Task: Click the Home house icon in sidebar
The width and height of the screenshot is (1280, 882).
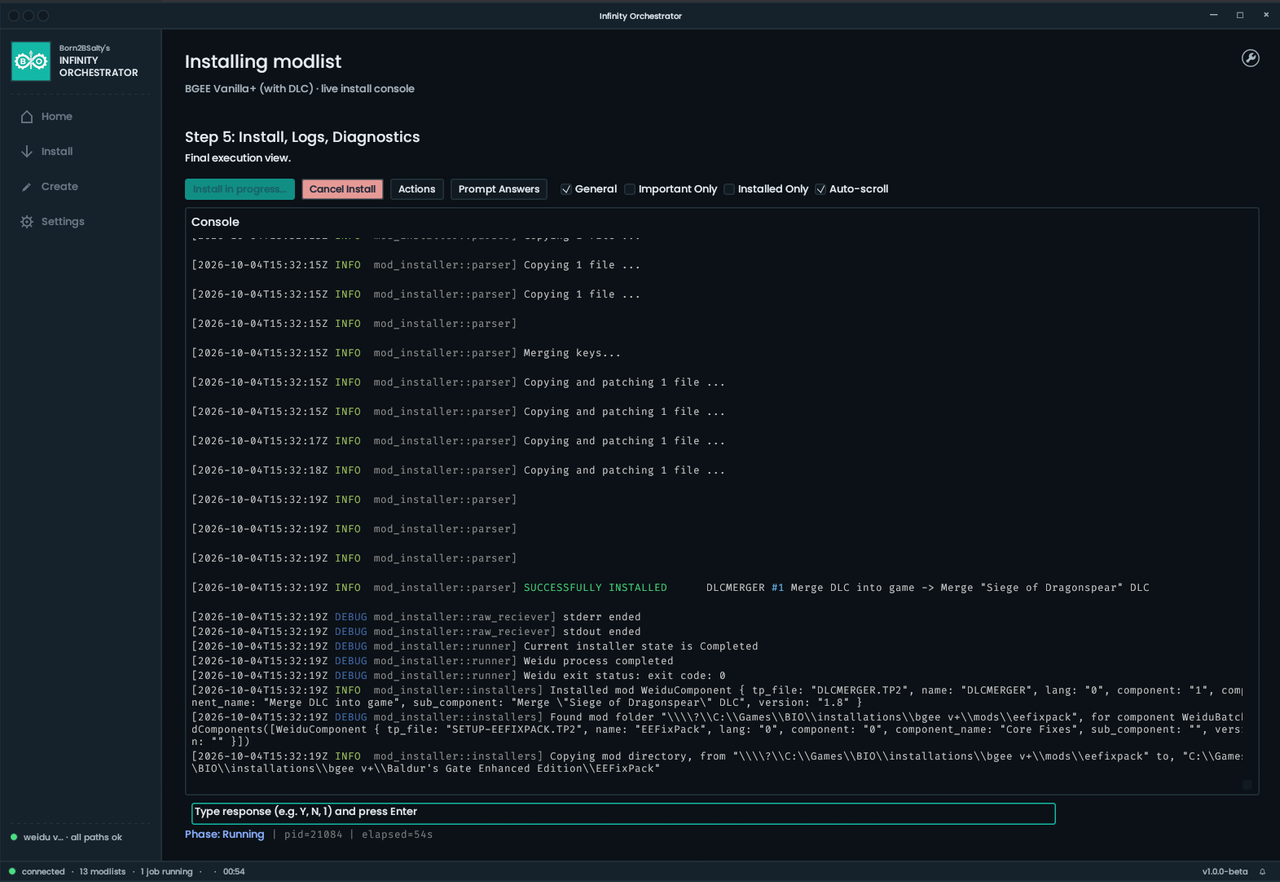Action: [x=27, y=117]
